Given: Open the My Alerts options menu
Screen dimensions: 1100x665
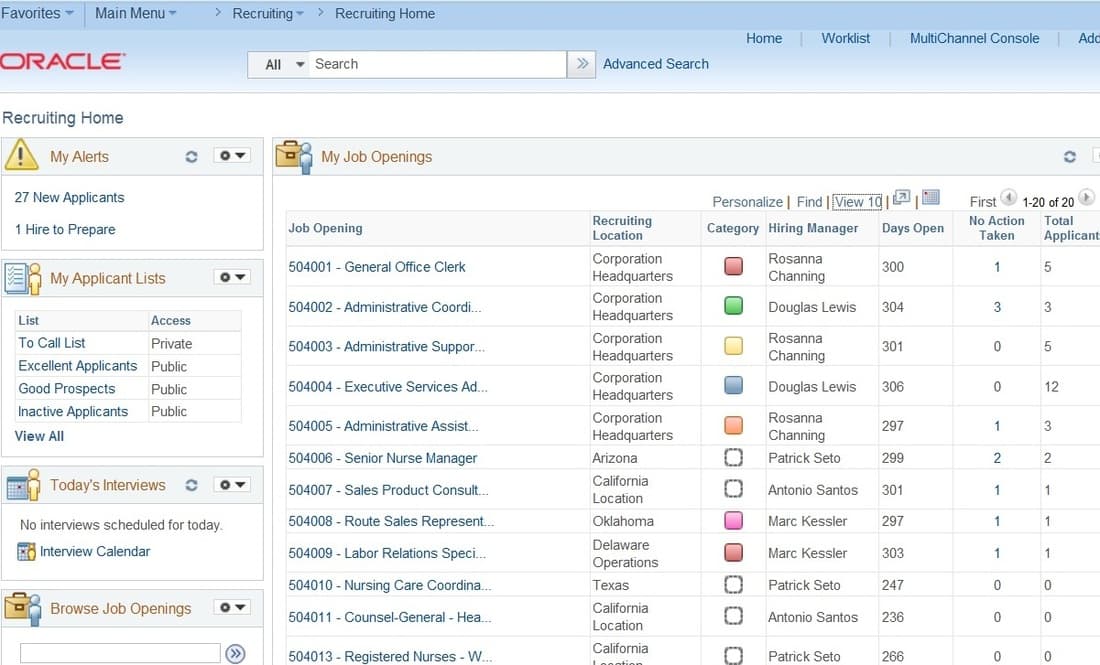Looking at the screenshot, I should coord(232,155).
